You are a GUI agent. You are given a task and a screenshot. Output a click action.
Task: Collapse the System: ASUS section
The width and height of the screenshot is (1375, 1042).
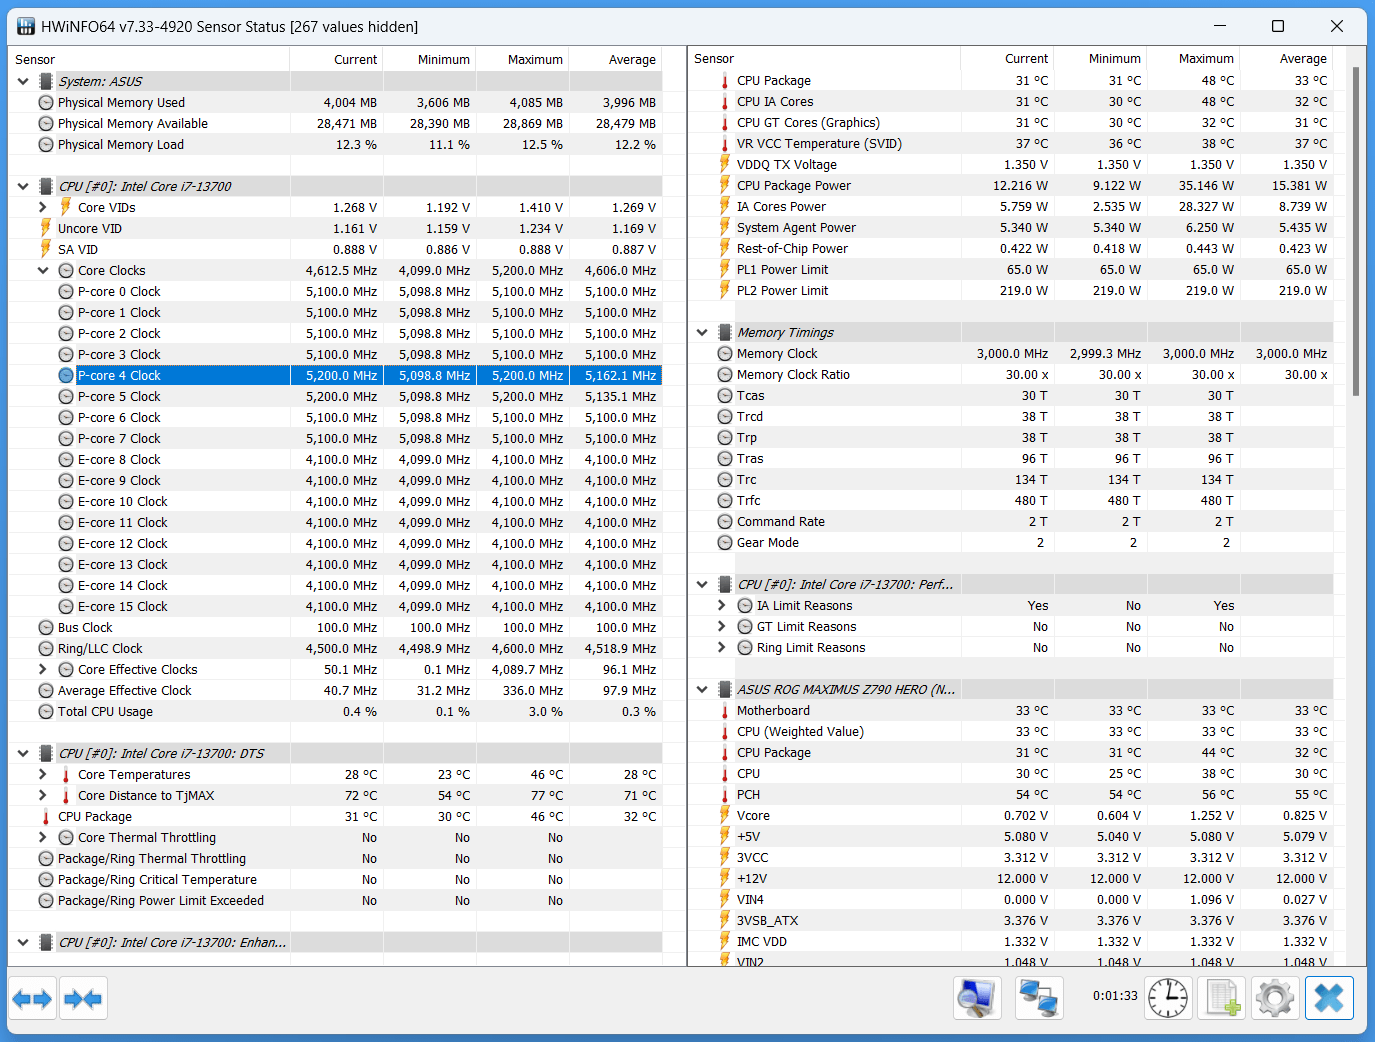click(x=23, y=81)
